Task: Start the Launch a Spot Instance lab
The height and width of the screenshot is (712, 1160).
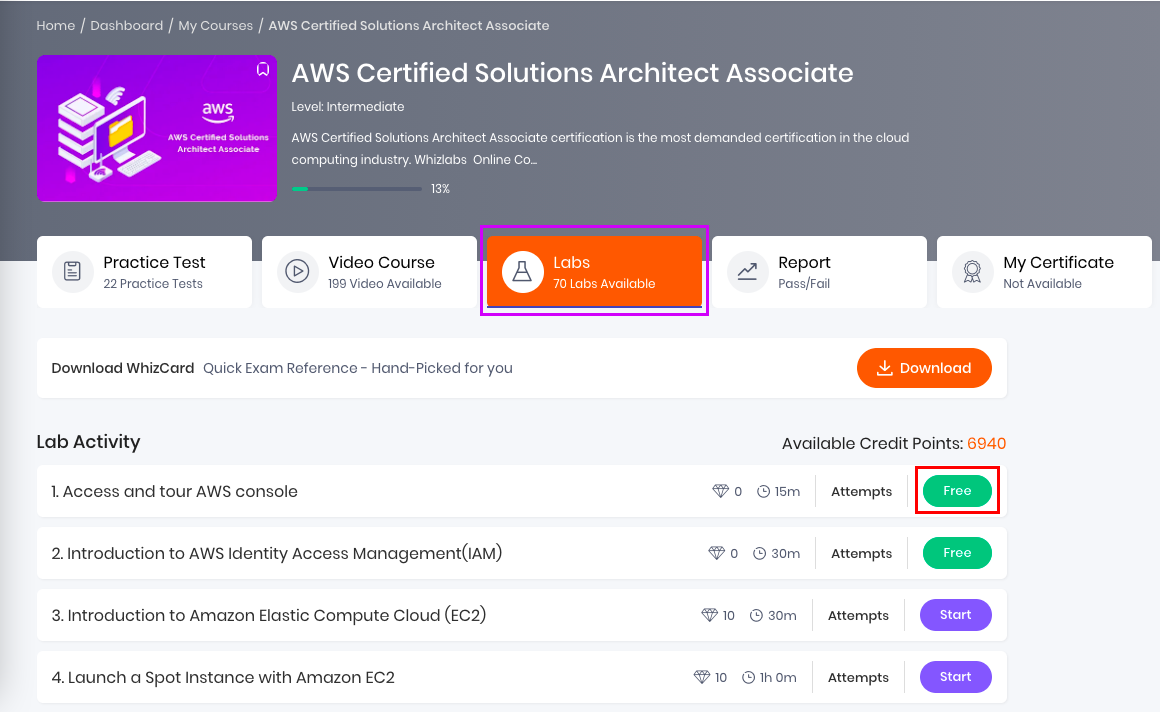Action: click(956, 677)
